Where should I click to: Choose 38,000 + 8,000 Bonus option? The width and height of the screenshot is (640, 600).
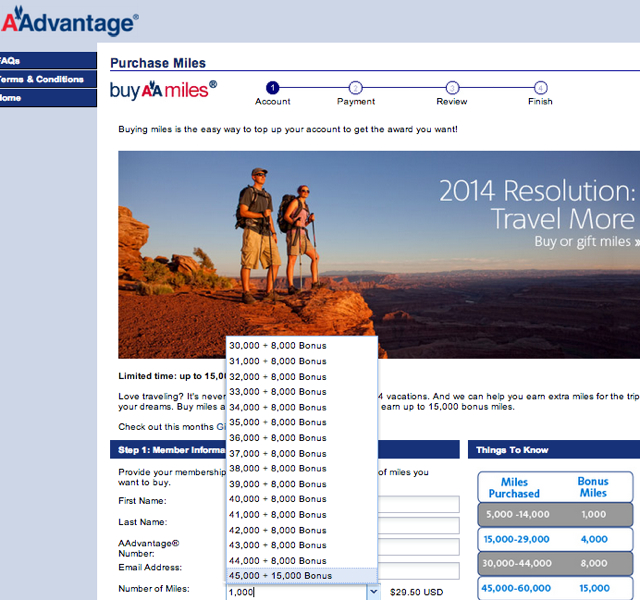(302, 469)
